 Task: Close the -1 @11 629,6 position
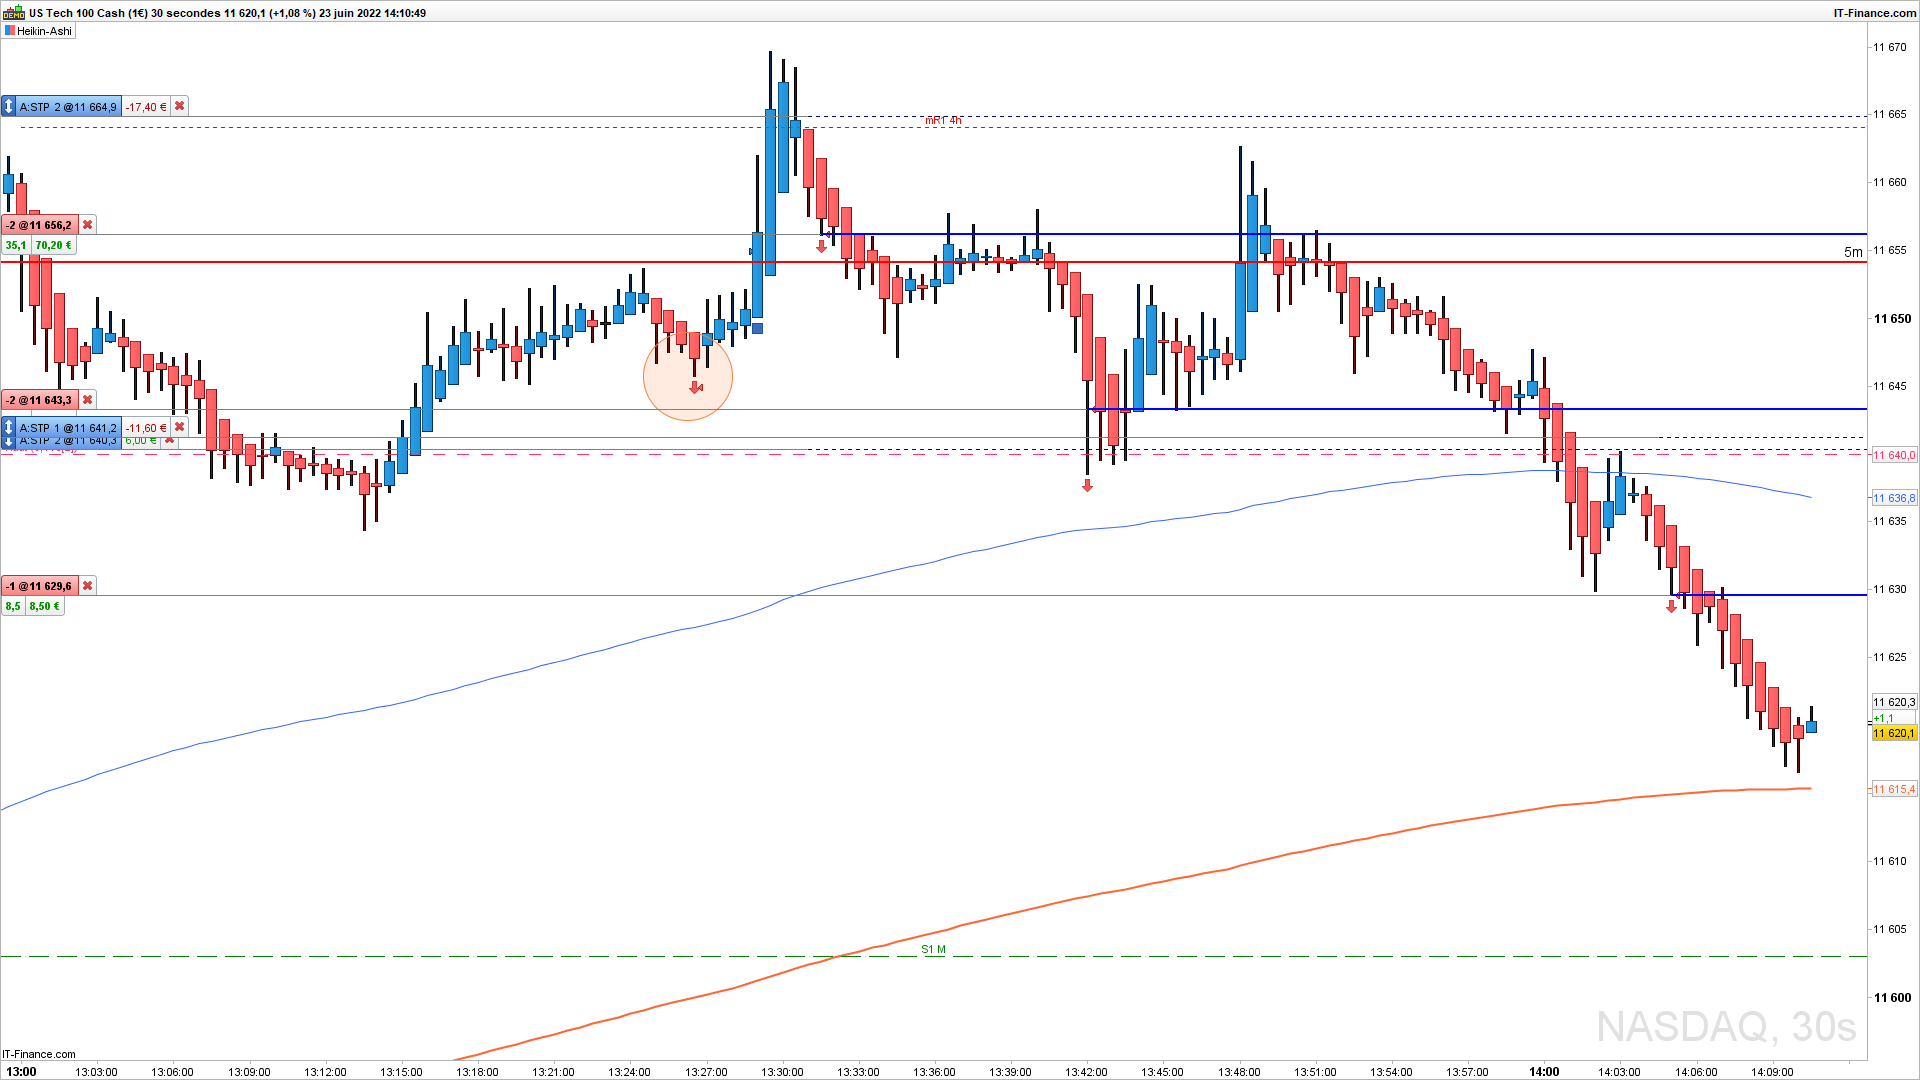[87, 586]
